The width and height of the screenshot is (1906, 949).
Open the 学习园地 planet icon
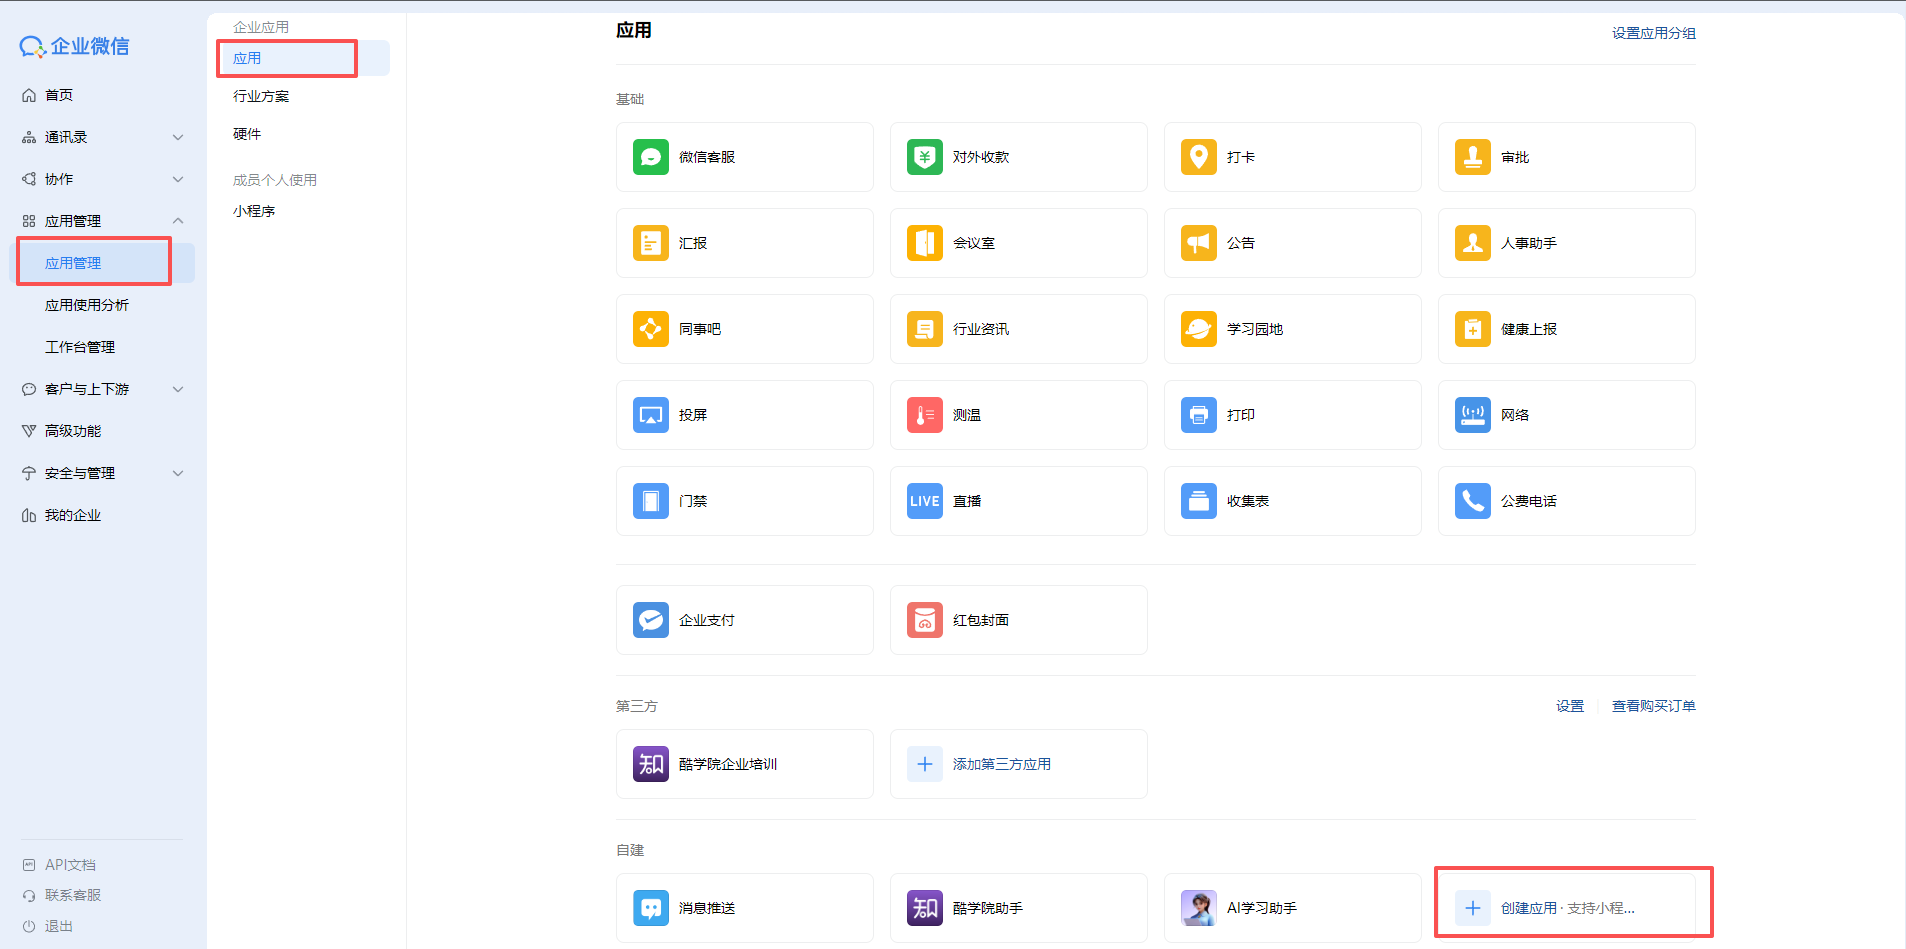[x=1199, y=329]
